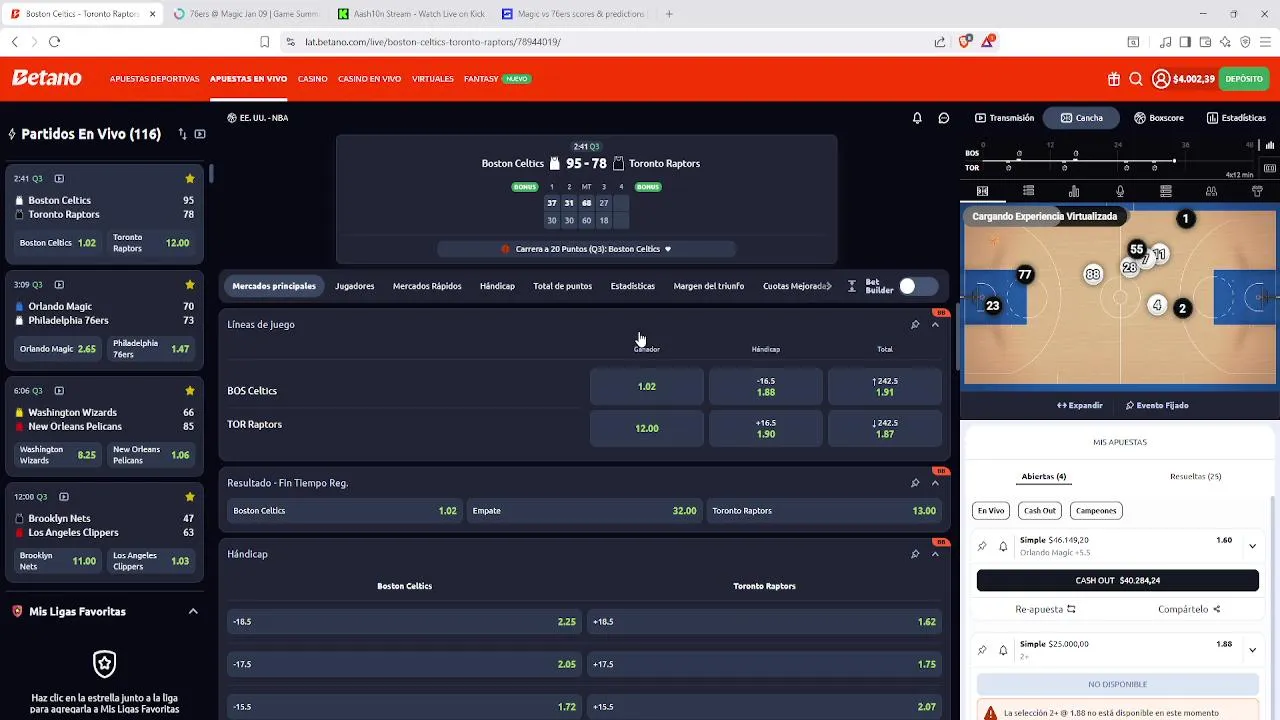
Task: Filter open bets by Campeones chip
Action: point(1096,510)
